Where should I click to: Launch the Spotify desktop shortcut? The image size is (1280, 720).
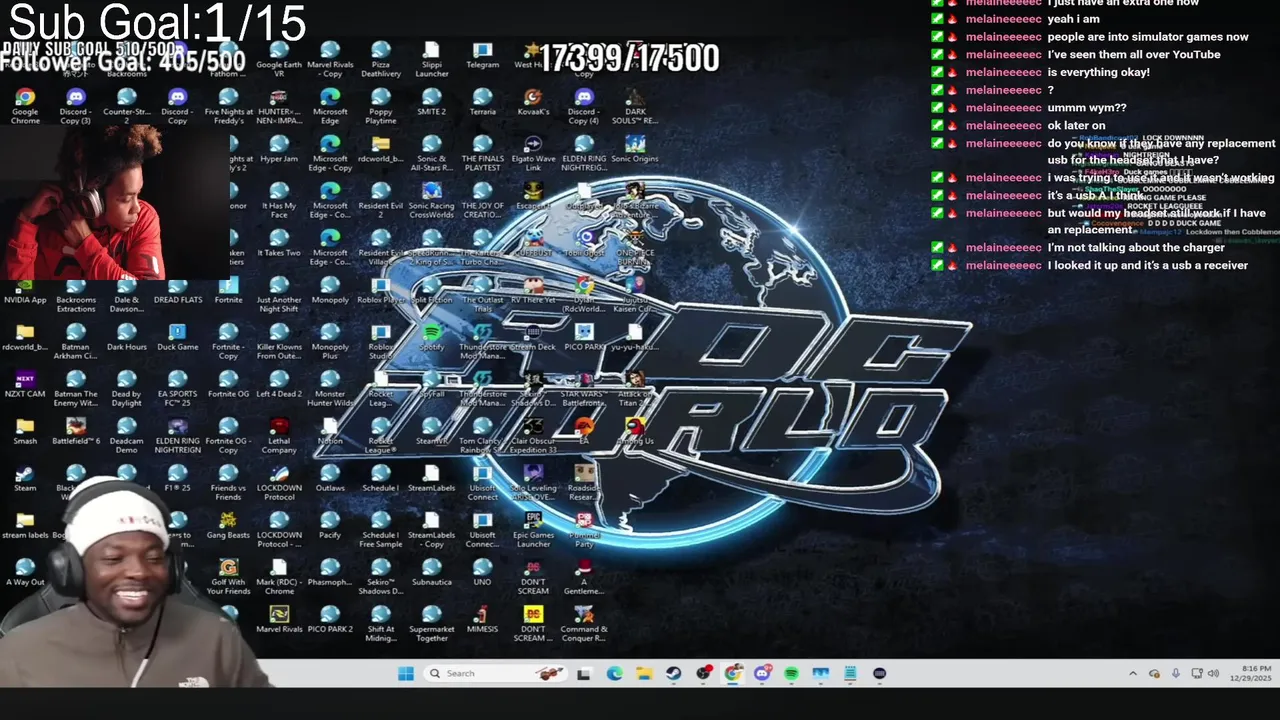tap(432, 337)
